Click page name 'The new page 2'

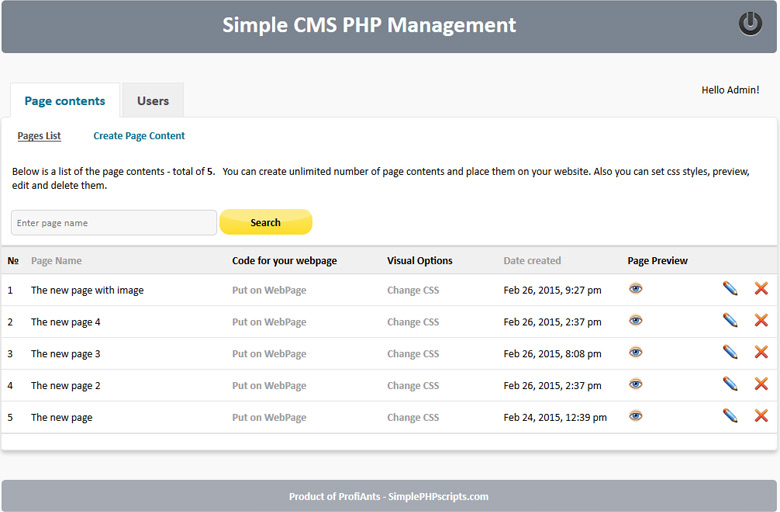66,386
